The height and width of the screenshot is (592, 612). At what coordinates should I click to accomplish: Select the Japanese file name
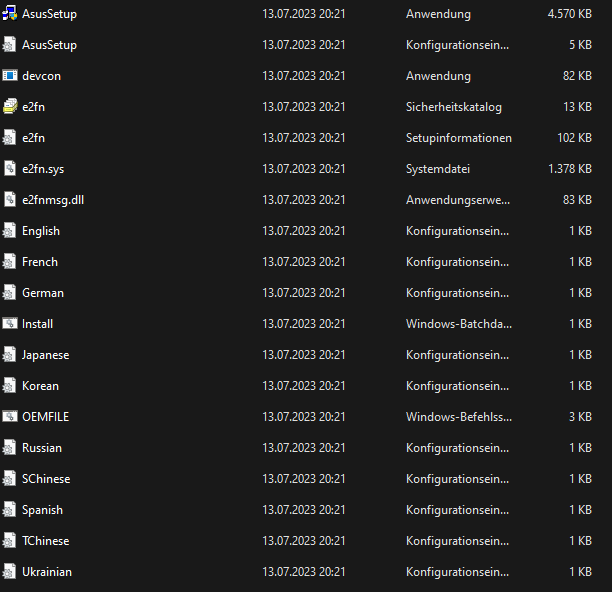[46, 355]
